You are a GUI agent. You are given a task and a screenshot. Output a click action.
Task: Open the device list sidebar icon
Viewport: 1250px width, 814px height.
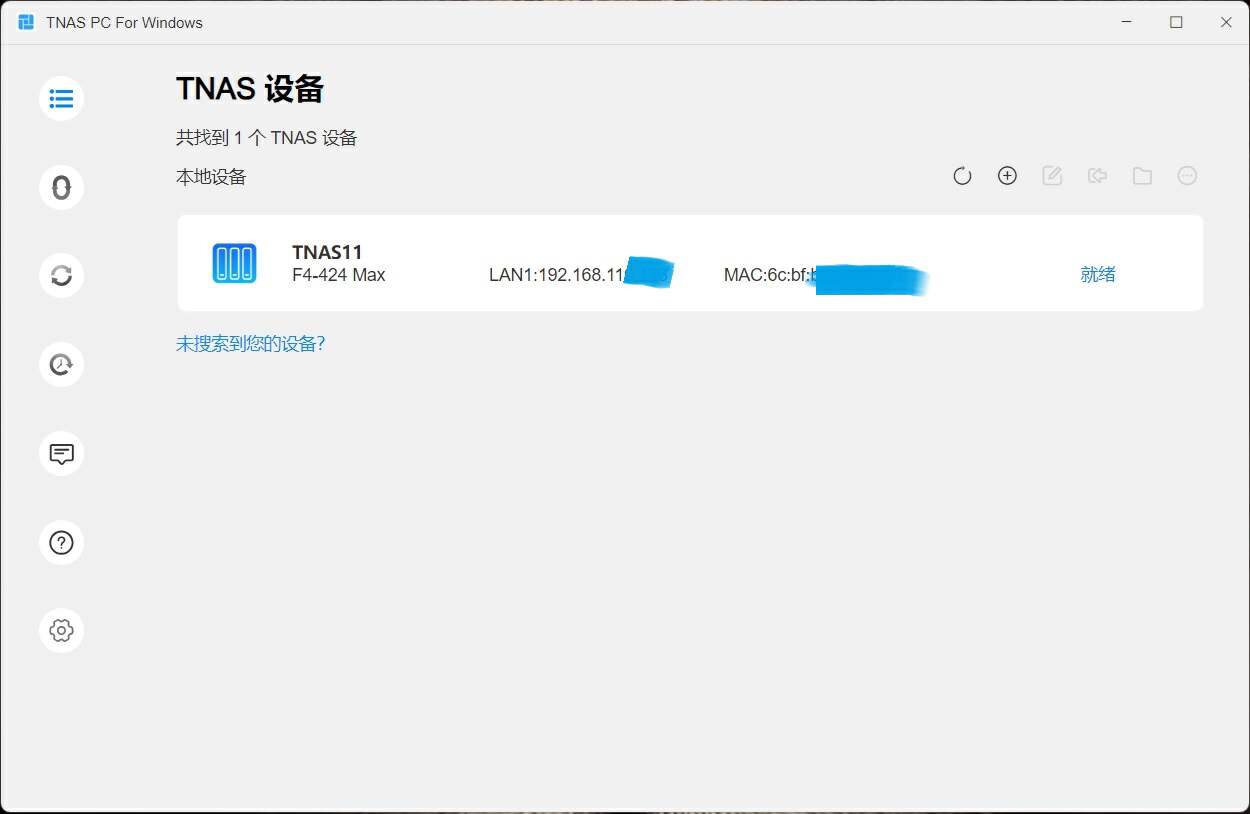point(61,99)
